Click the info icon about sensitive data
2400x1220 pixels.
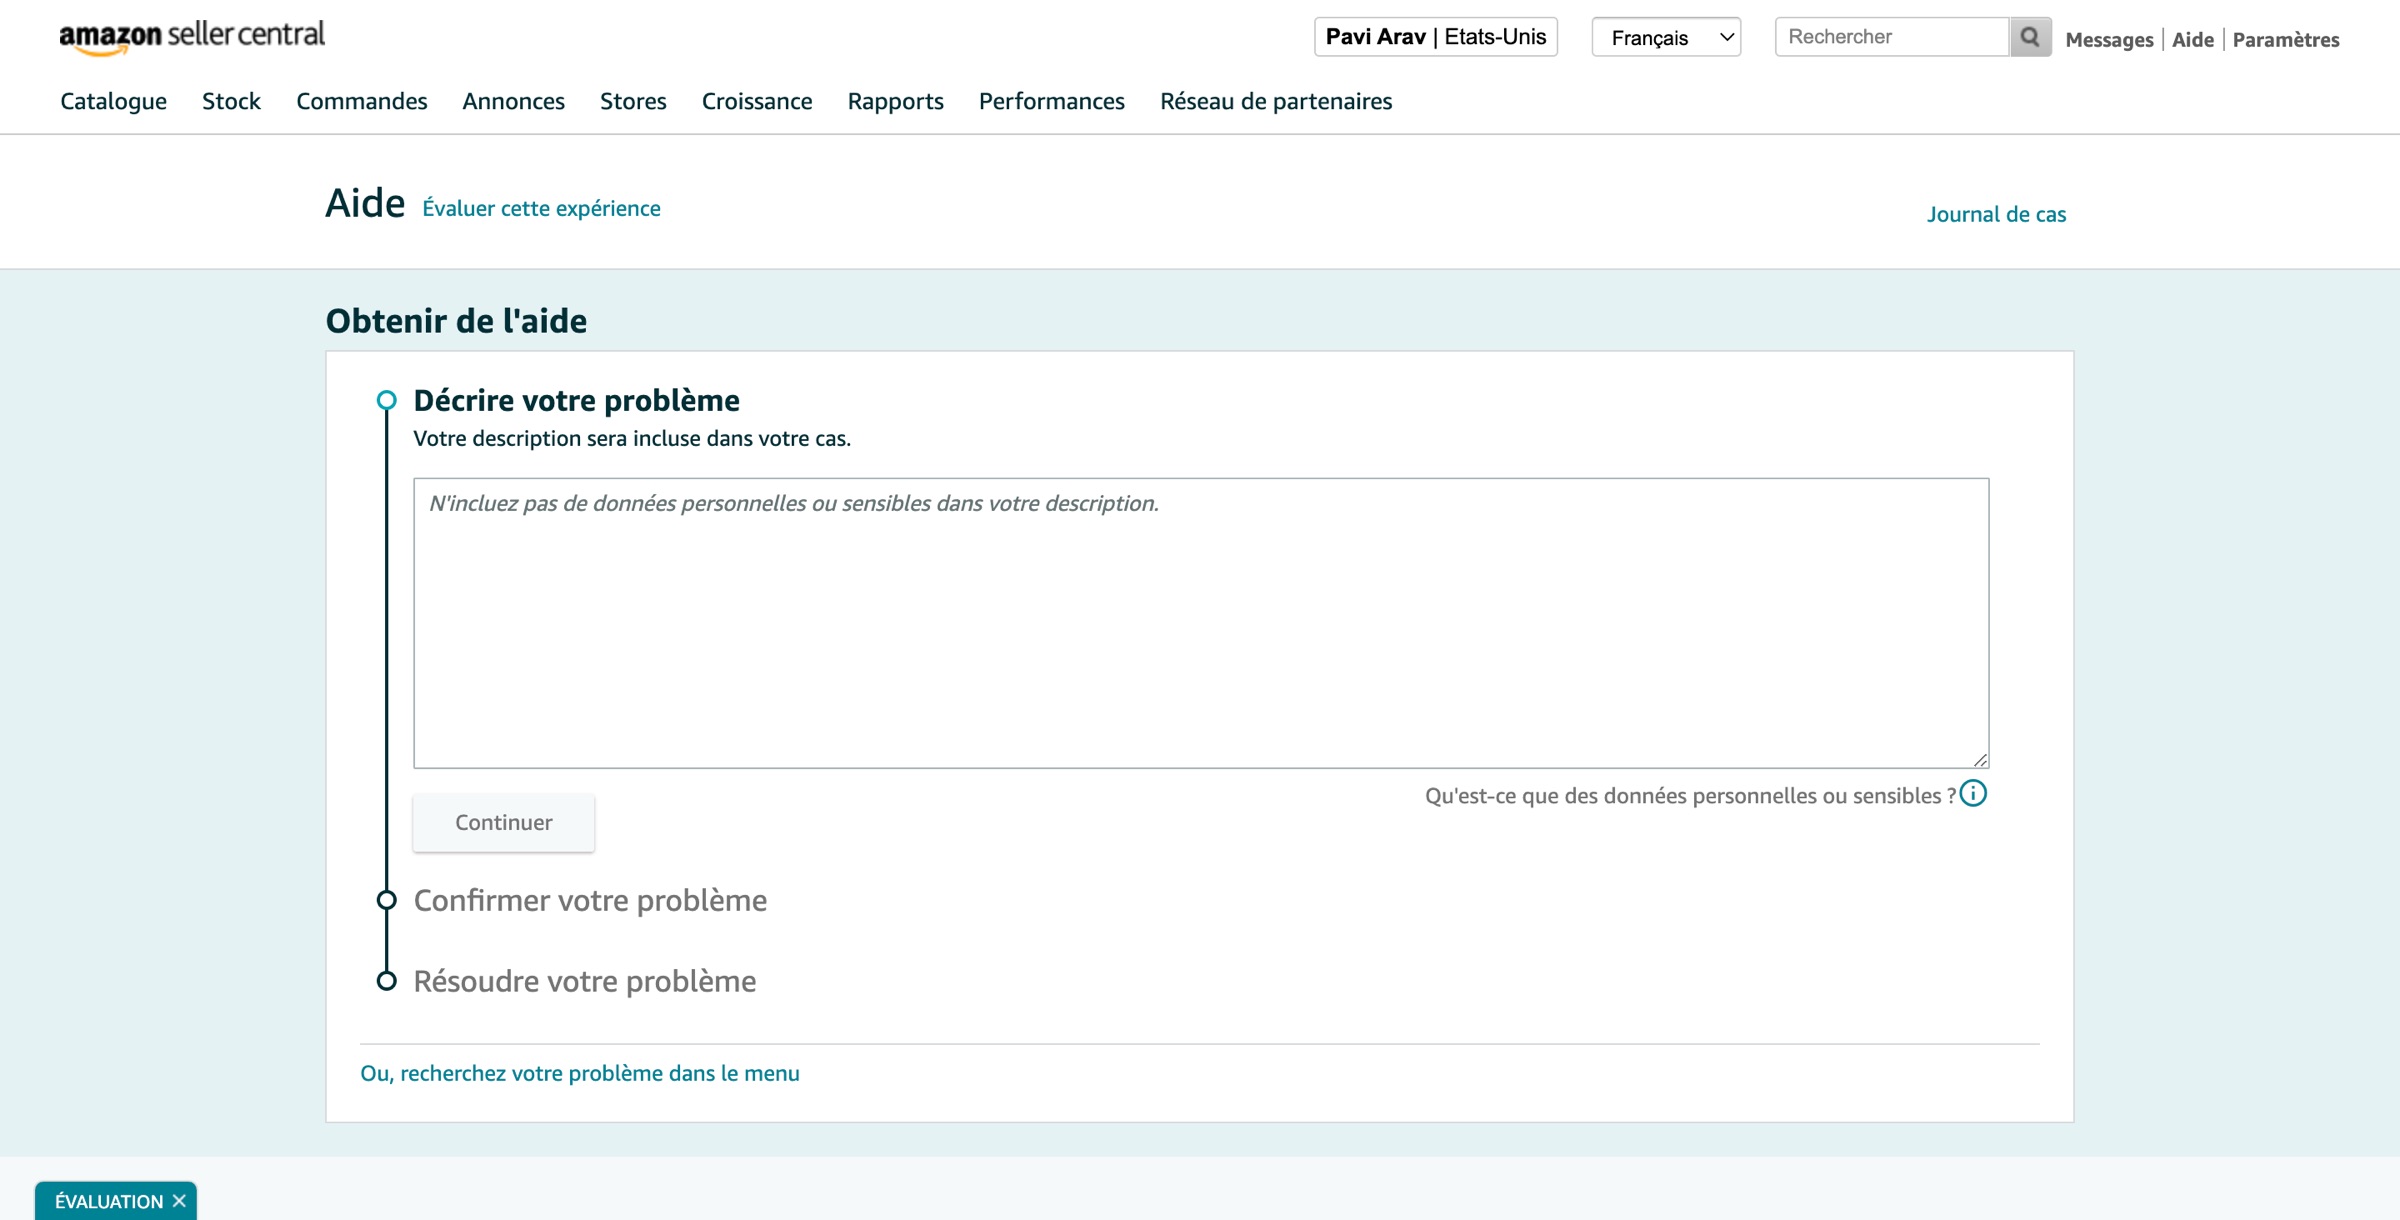(x=1973, y=794)
